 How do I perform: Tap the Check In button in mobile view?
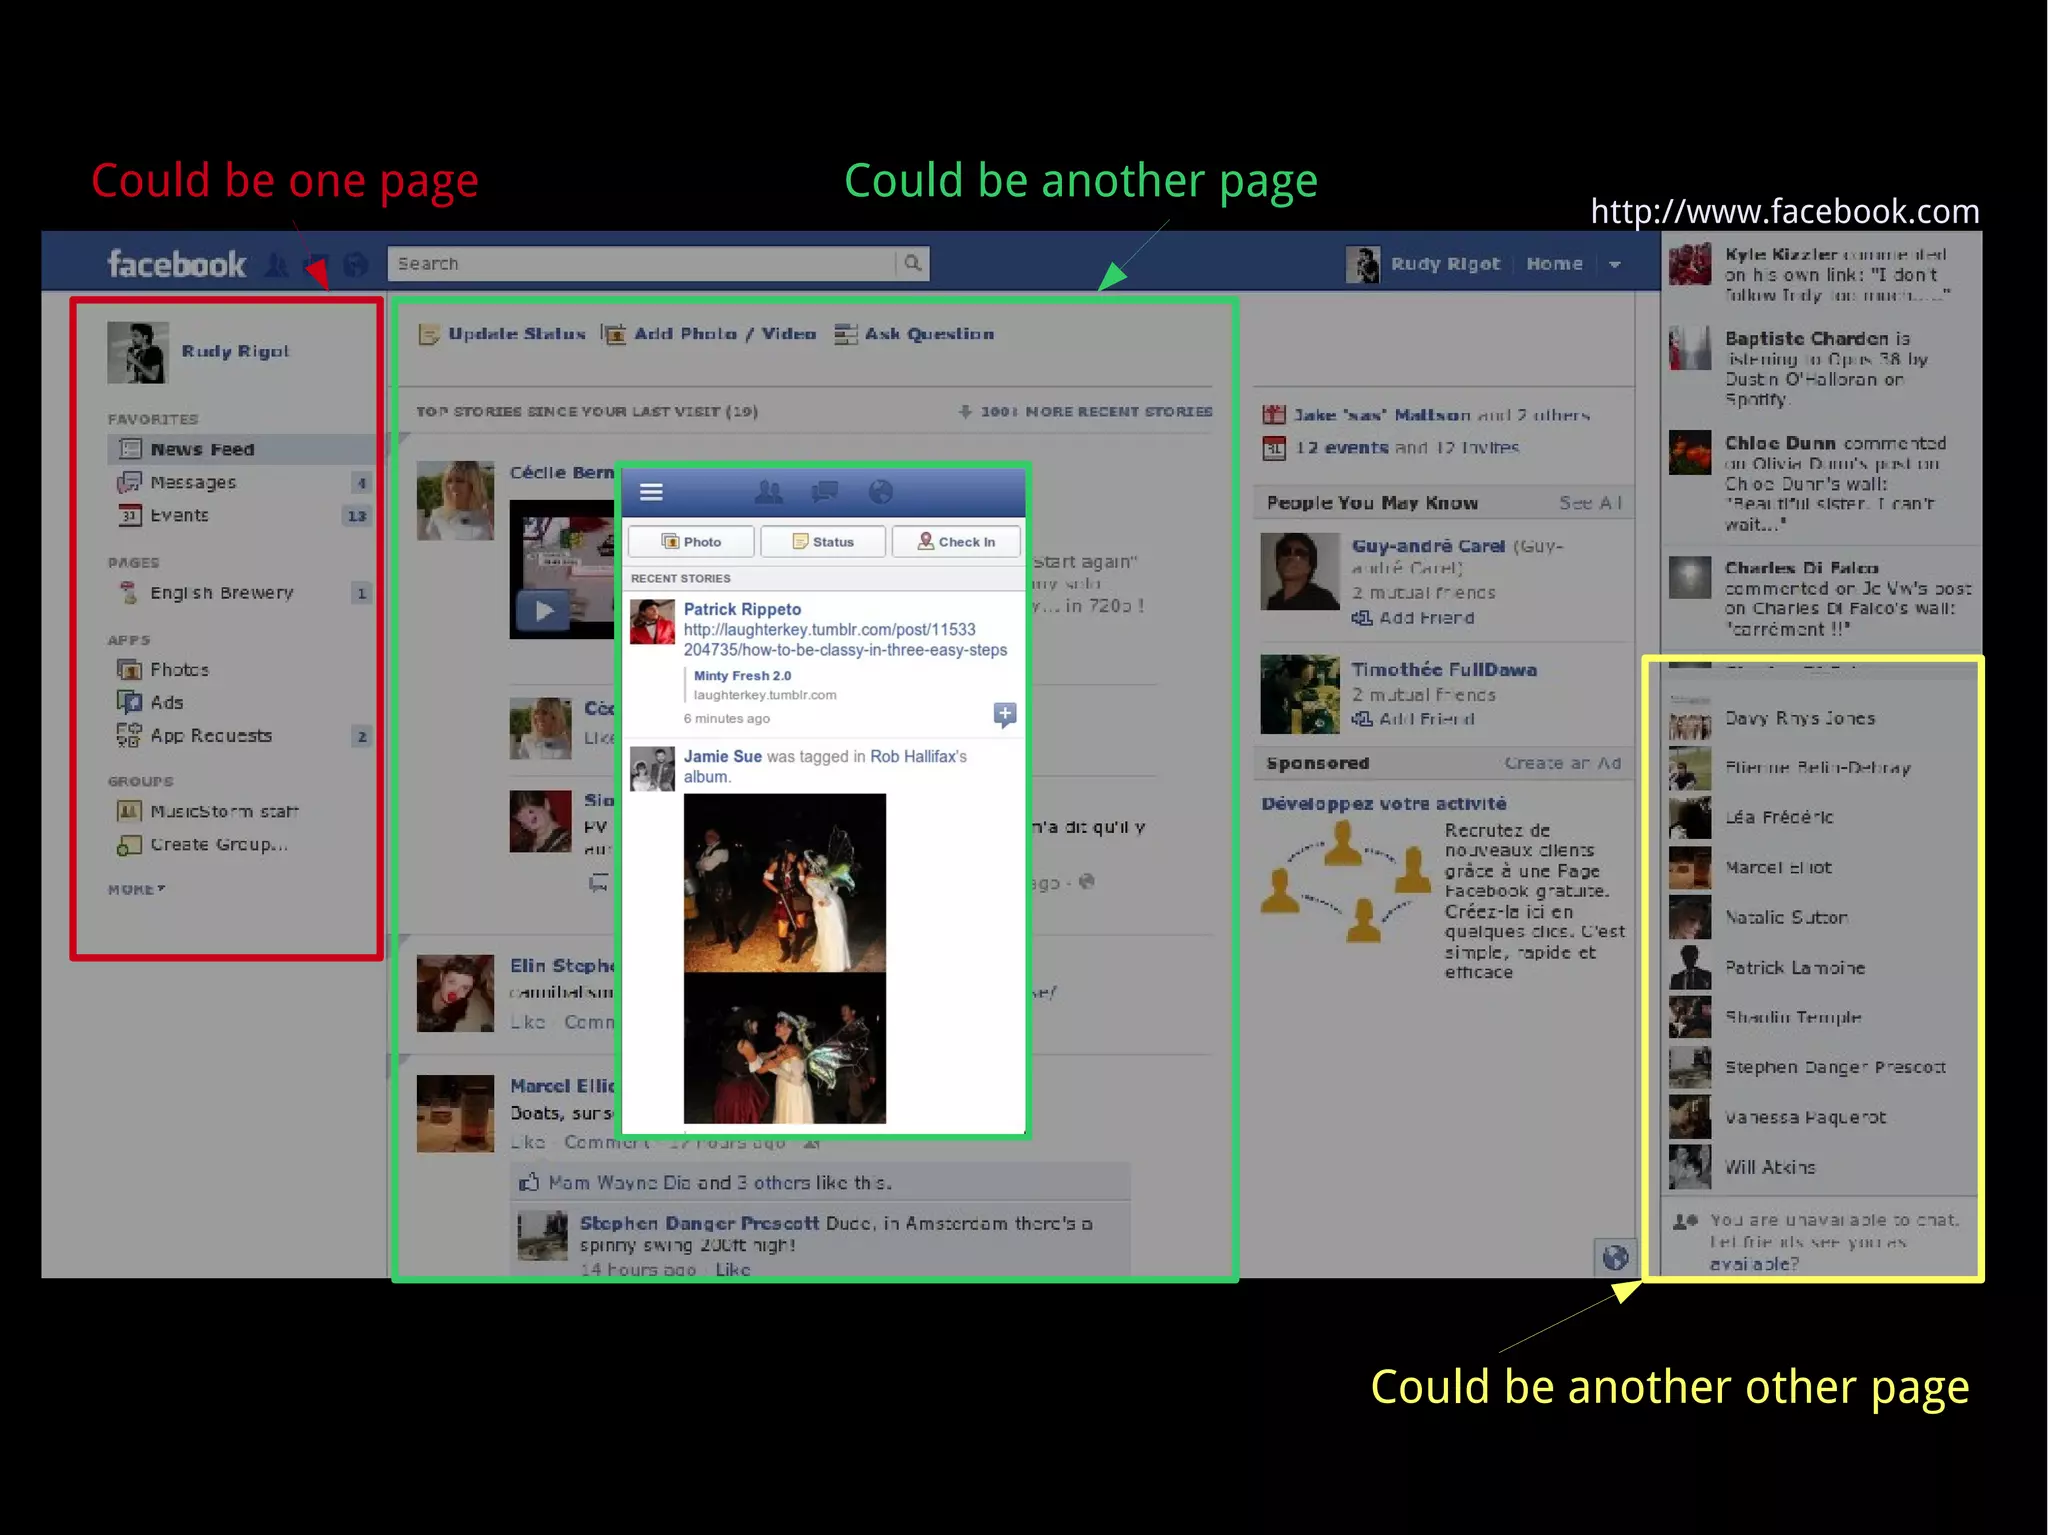(x=956, y=541)
